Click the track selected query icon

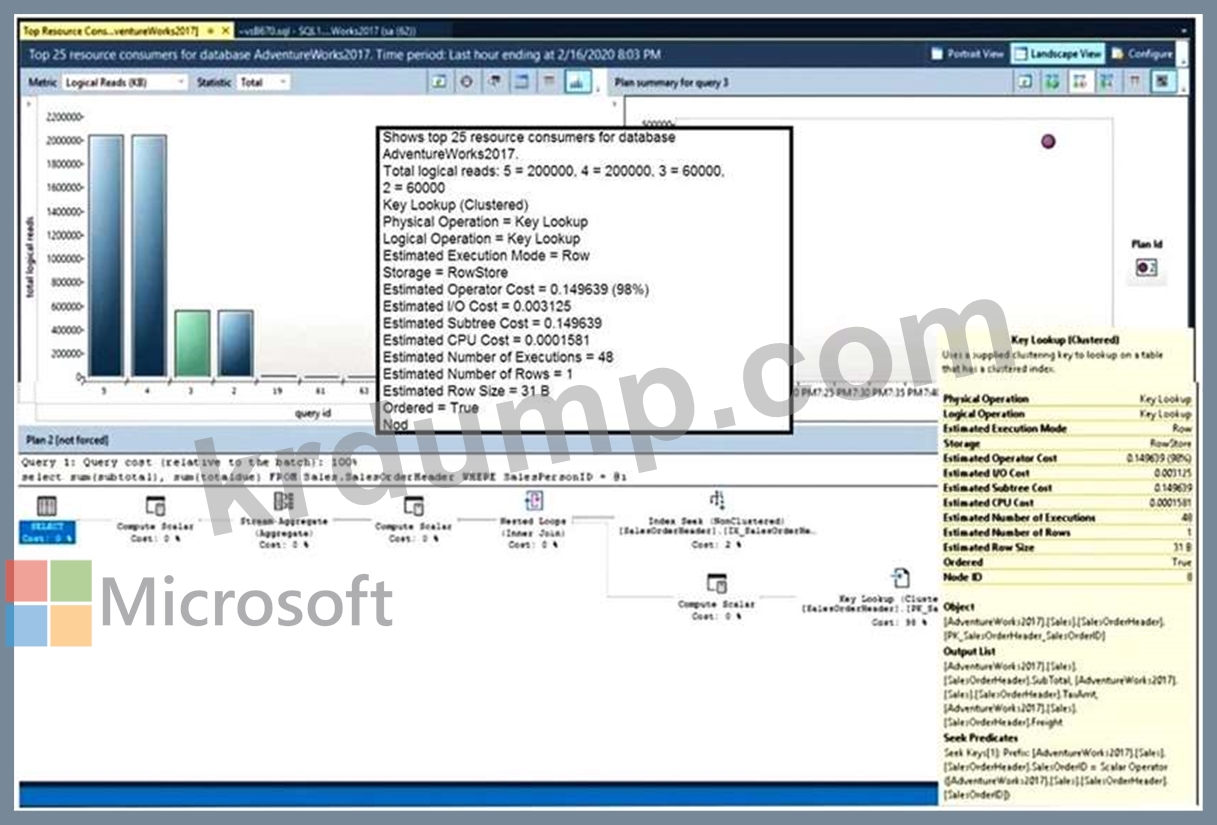466,83
